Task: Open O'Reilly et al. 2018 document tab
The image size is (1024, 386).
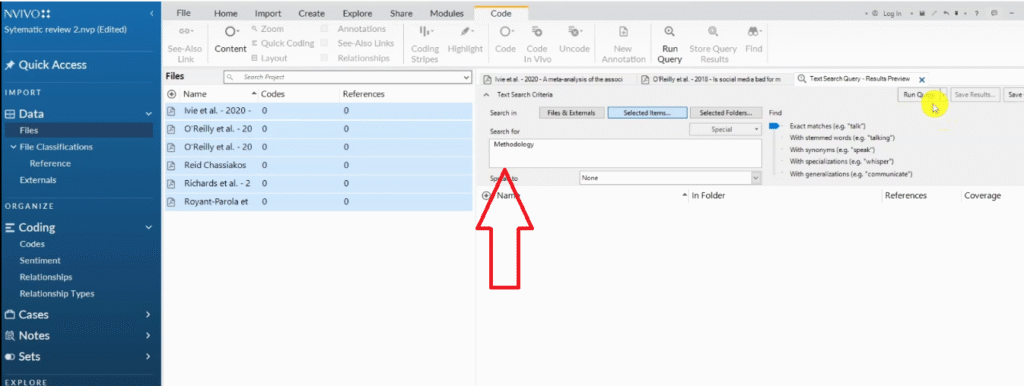Action: click(x=712, y=79)
